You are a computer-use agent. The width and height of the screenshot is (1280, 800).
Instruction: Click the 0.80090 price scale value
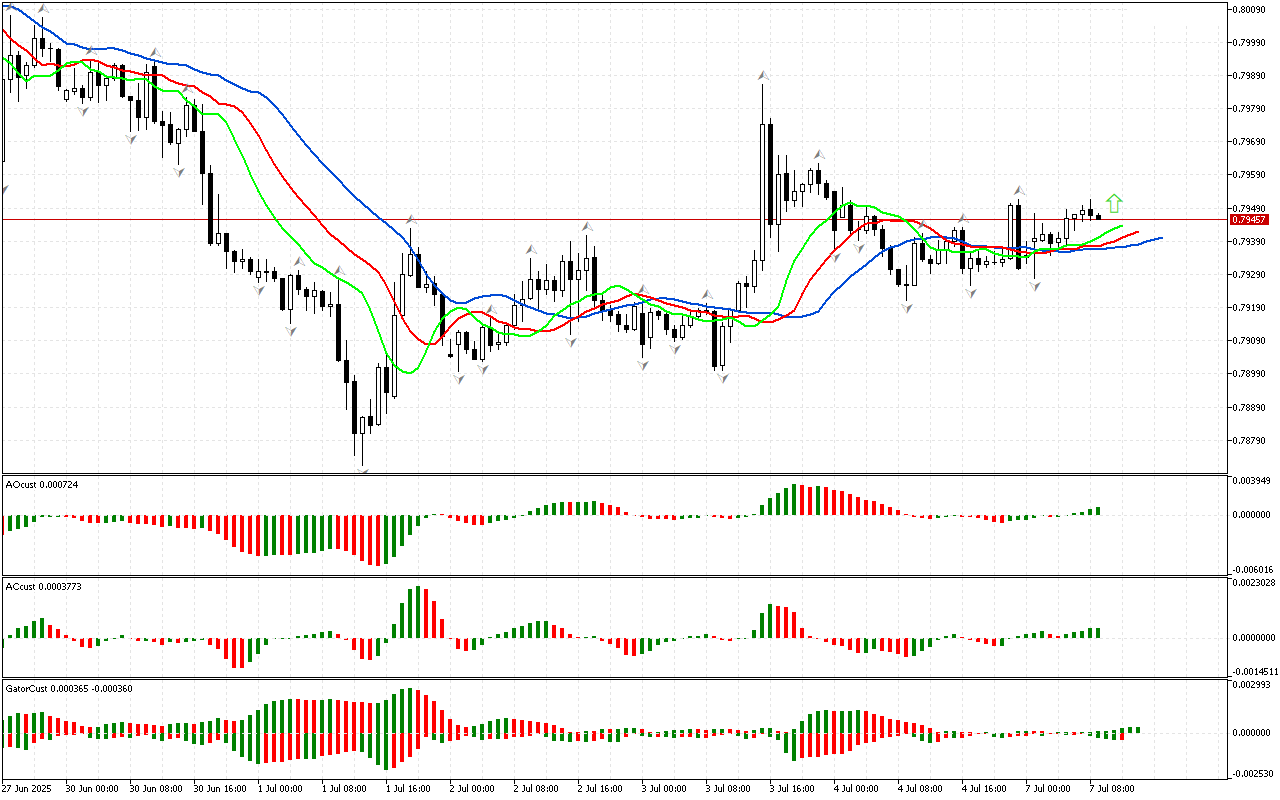(1250, 9)
